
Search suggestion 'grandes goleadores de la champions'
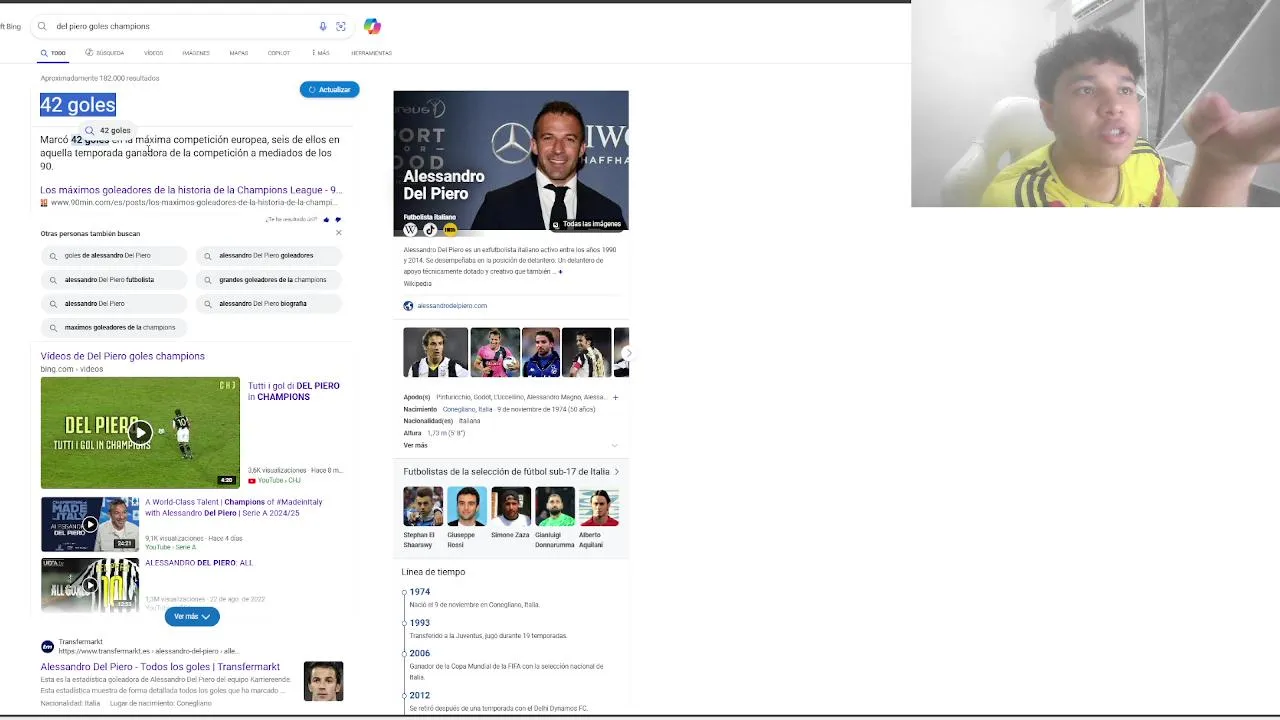point(268,279)
